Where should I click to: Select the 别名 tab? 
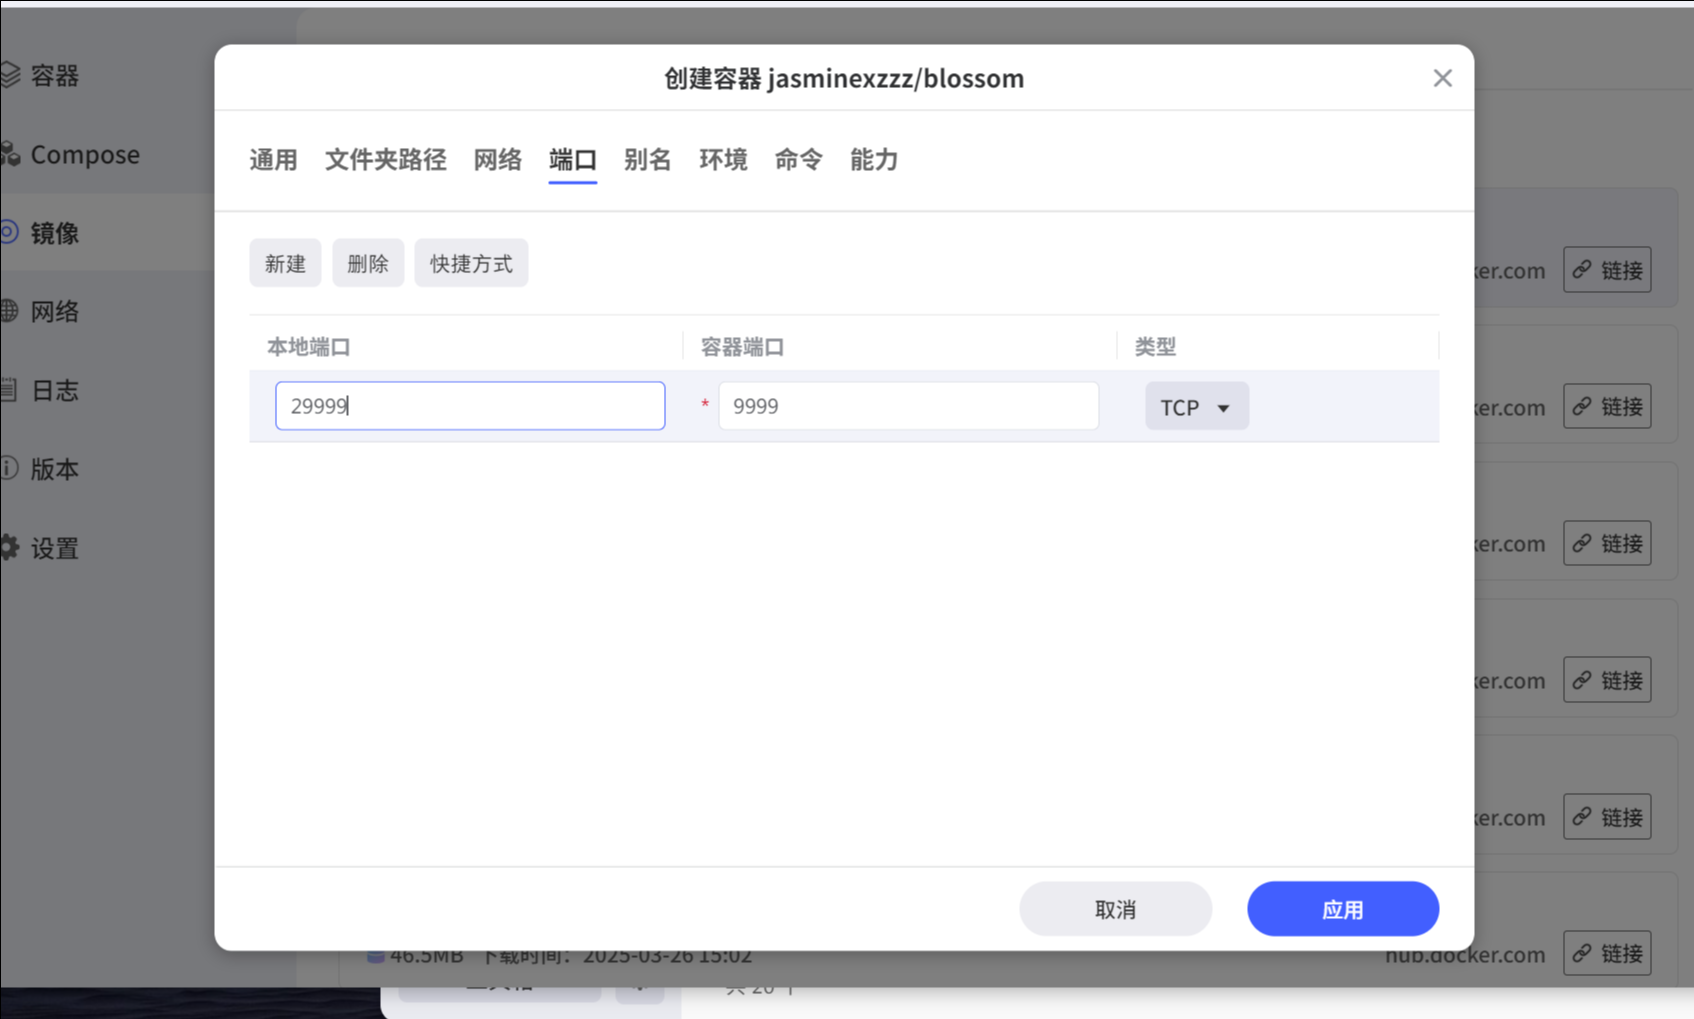(647, 160)
